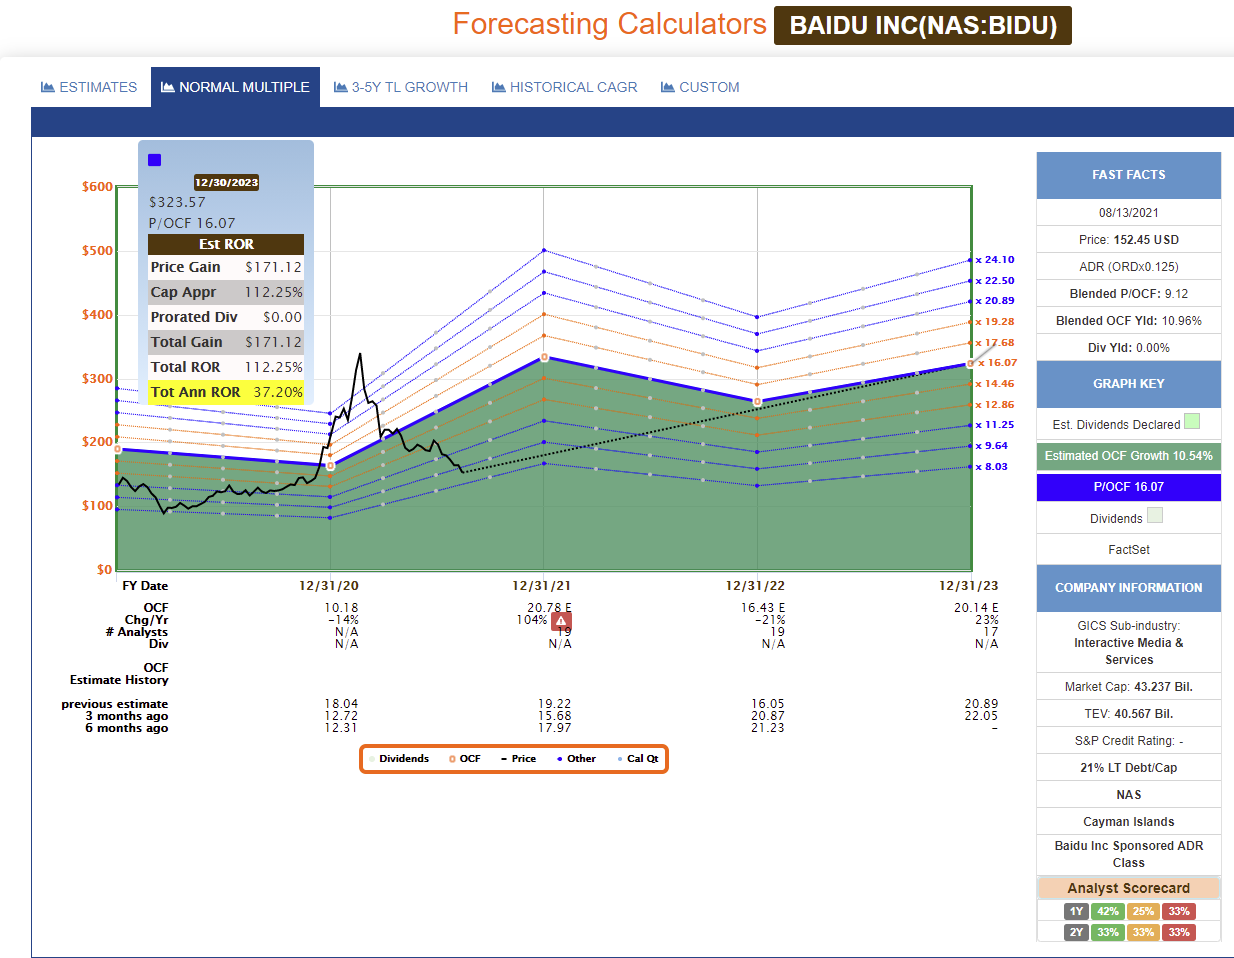
Task: Click the chart icon beside HISTORICAL CAGR
Action: [x=498, y=87]
